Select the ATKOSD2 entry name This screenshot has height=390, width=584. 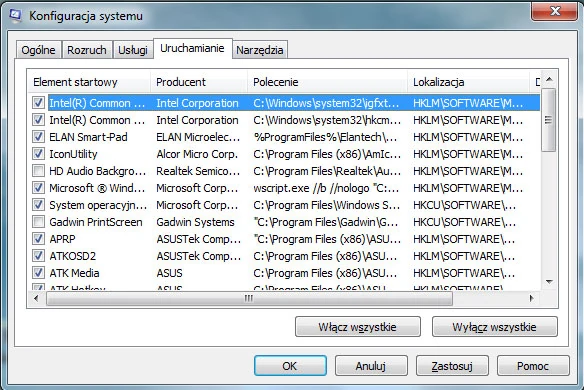tap(73, 256)
